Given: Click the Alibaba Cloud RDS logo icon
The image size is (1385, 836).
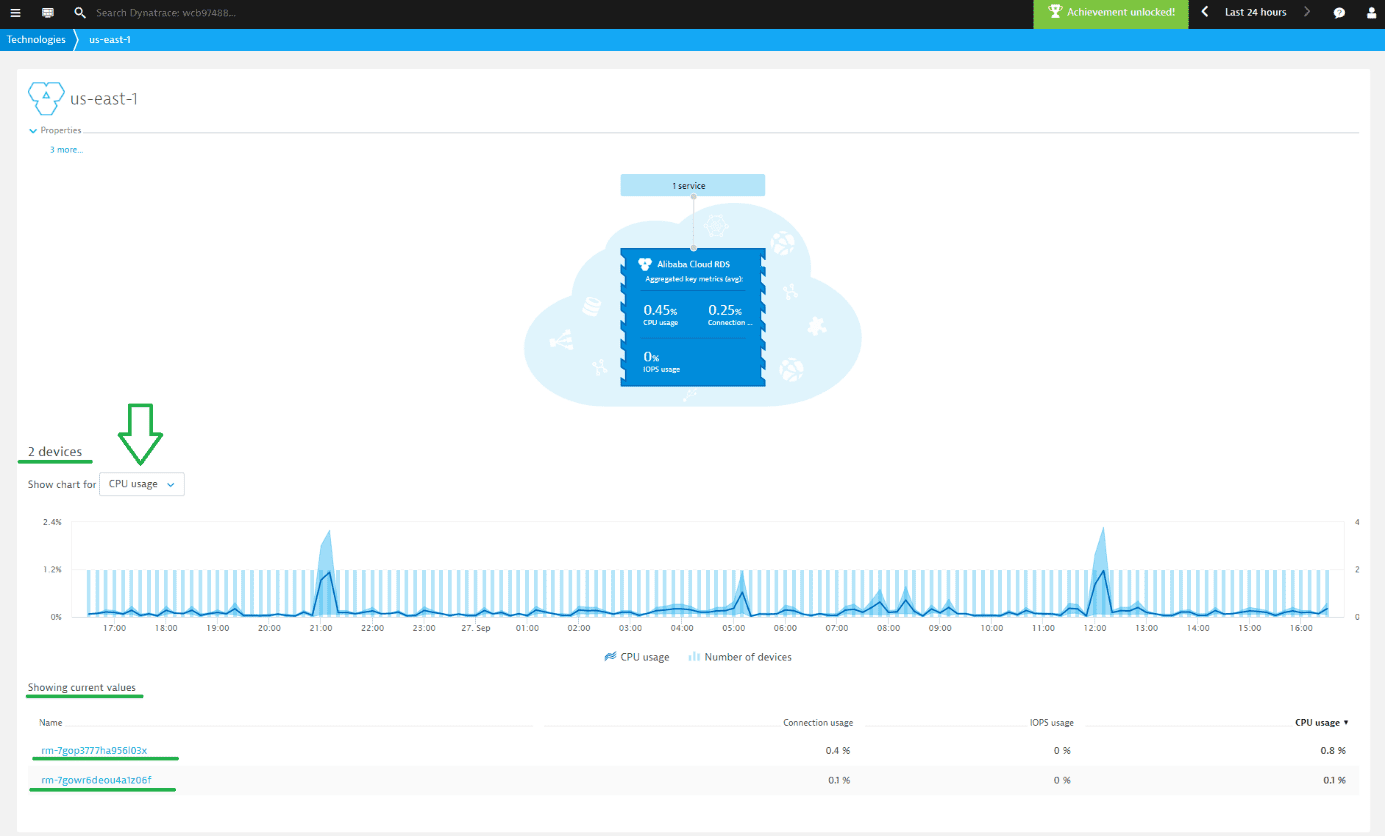Looking at the screenshot, I should 645,265.
